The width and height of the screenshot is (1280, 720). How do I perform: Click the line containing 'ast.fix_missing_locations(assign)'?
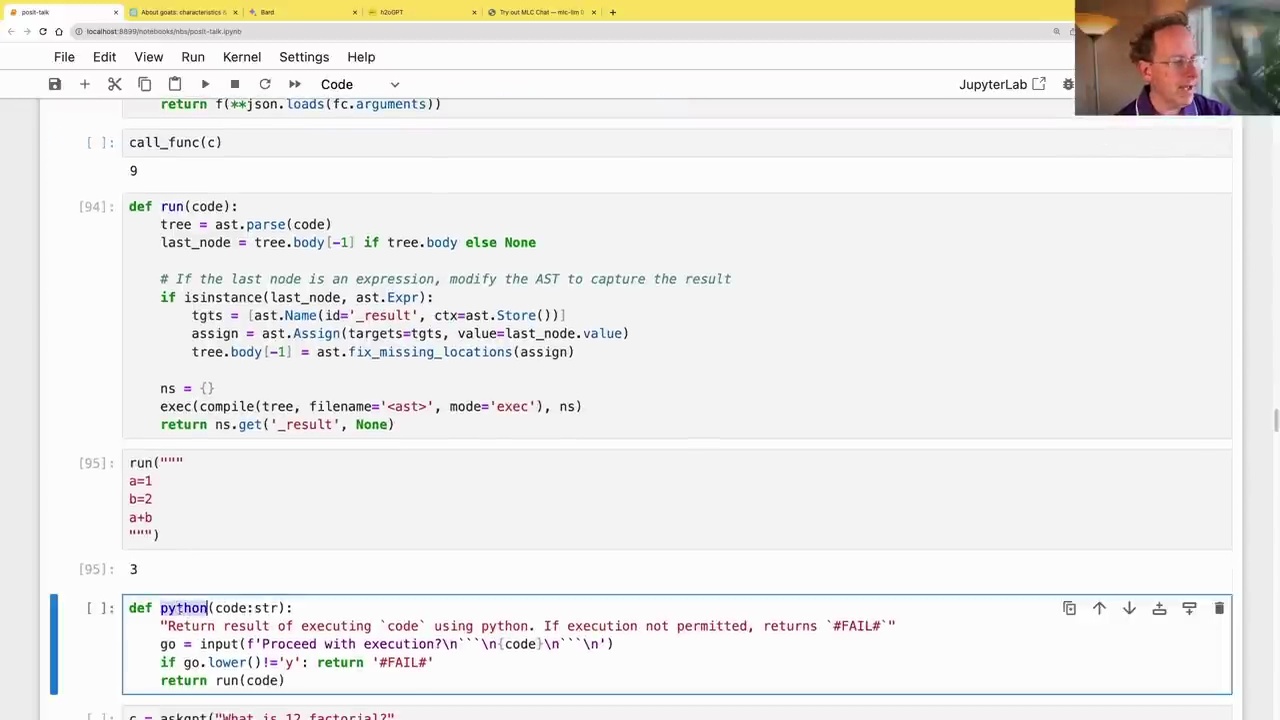pos(383,352)
